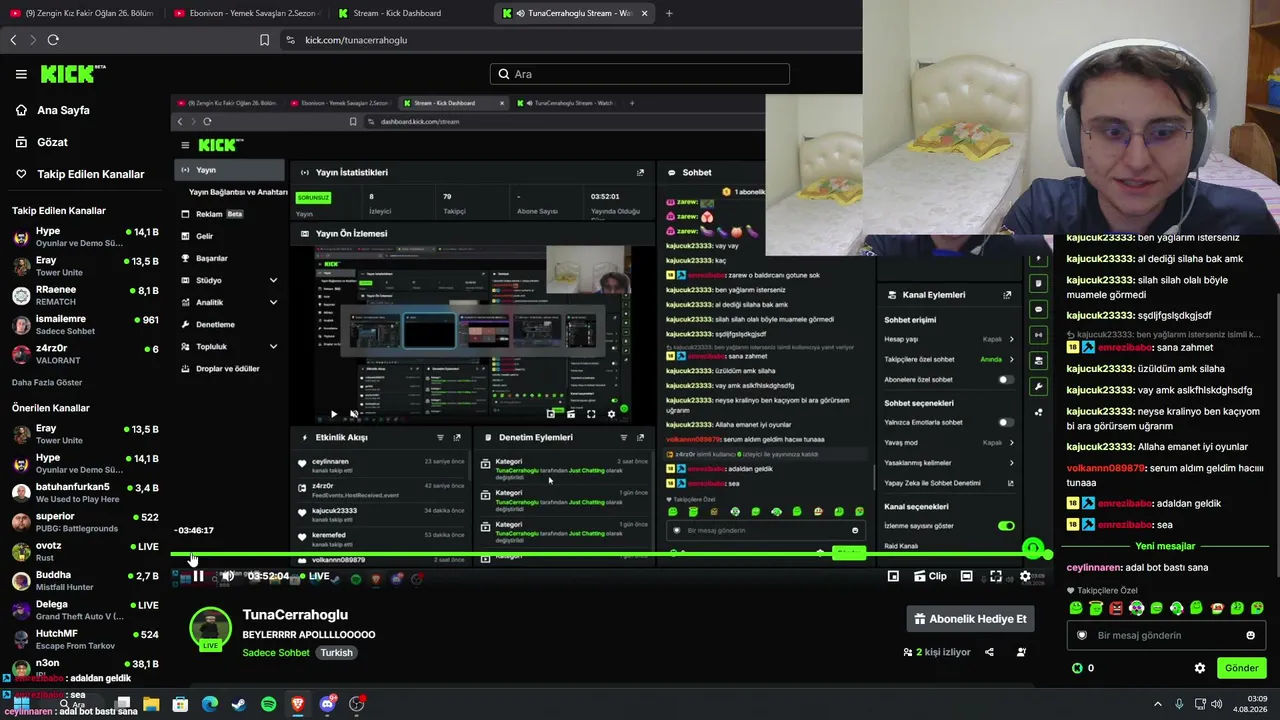Mute the stream volume speaker icon
The height and width of the screenshot is (720, 1280).
228,576
